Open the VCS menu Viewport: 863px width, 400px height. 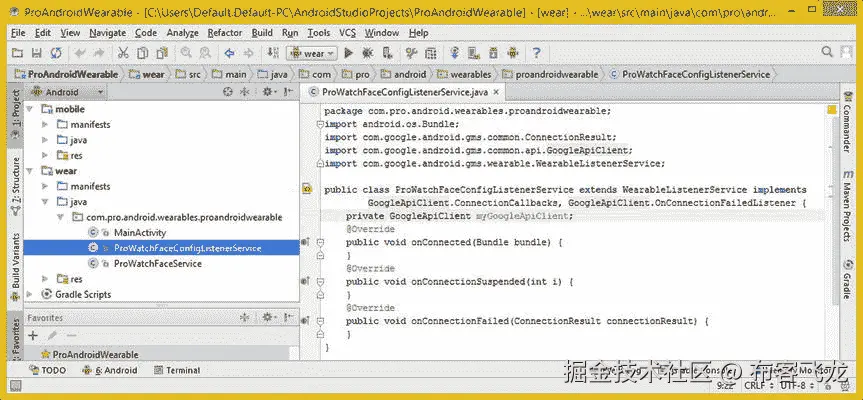347,33
